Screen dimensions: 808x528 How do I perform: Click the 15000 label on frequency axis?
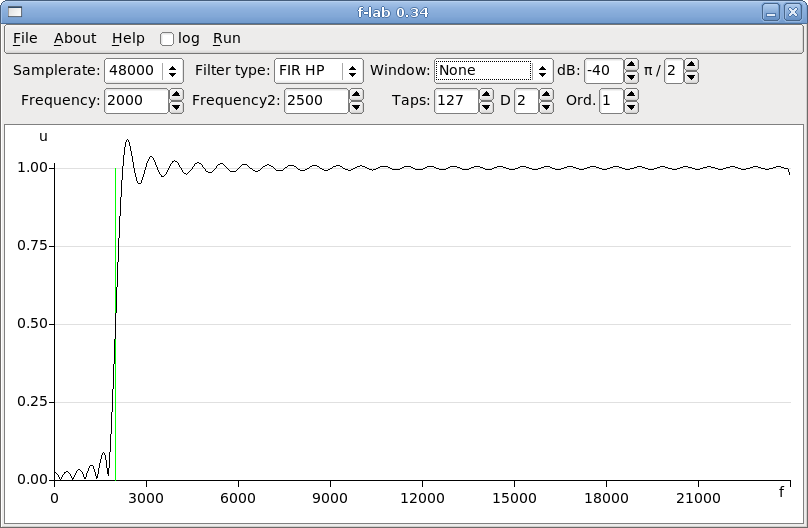514,498
